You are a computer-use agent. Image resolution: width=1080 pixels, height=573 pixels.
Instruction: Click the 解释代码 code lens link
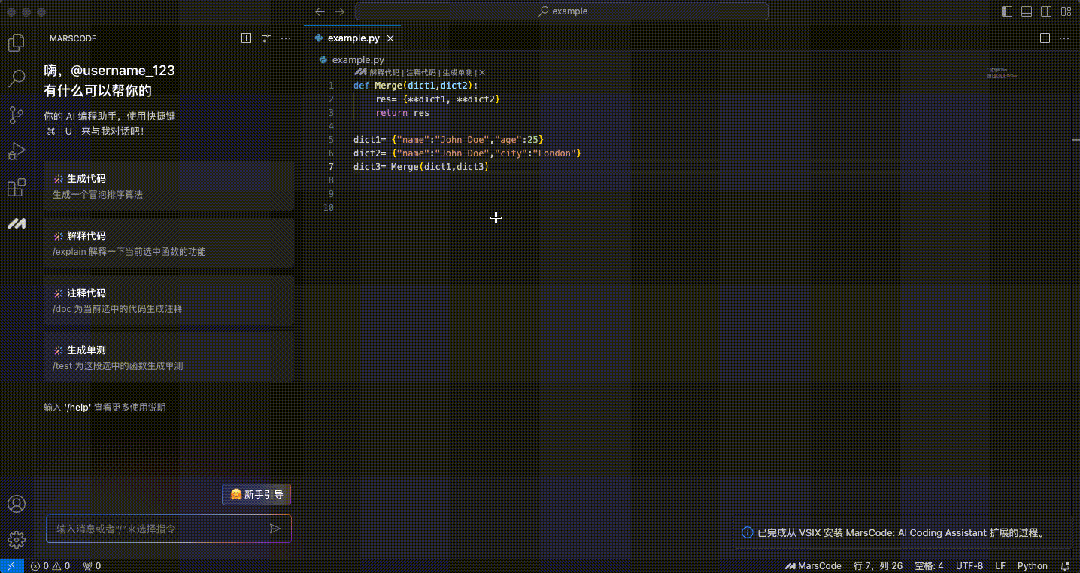tap(384, 72)
